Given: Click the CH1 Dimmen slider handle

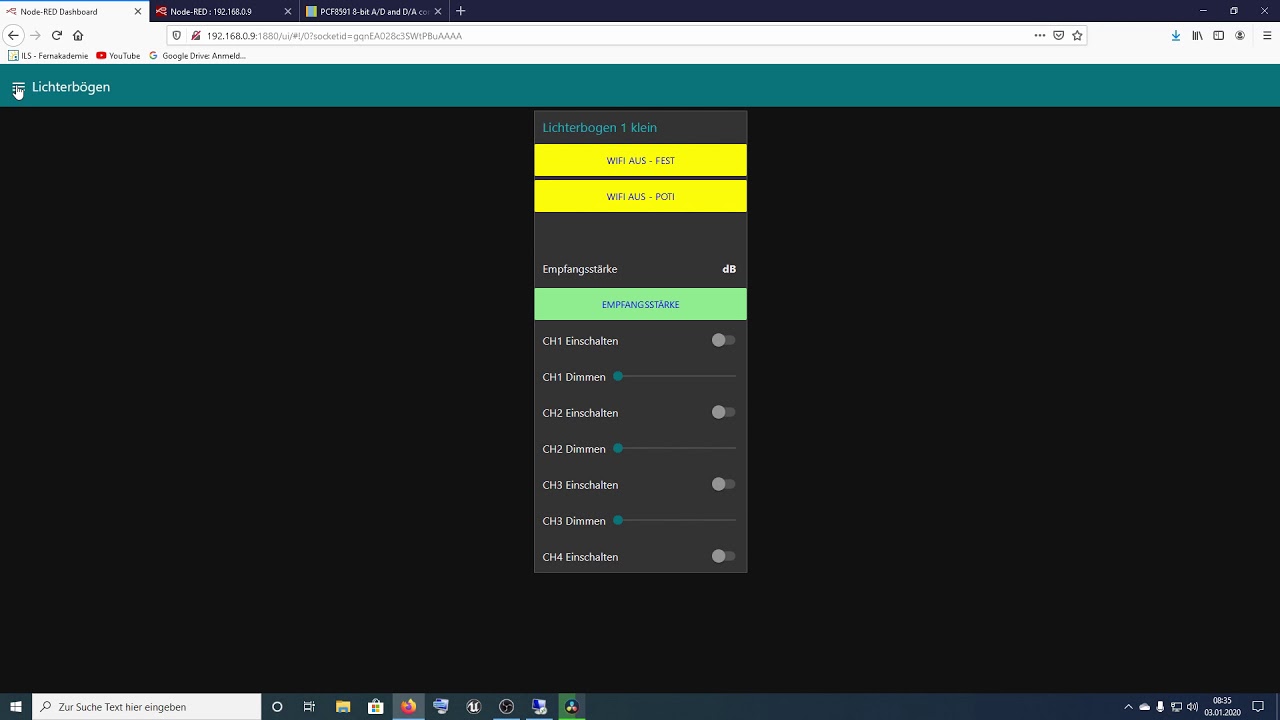Looking at the screenshot, I should click(x=618, y=376).
